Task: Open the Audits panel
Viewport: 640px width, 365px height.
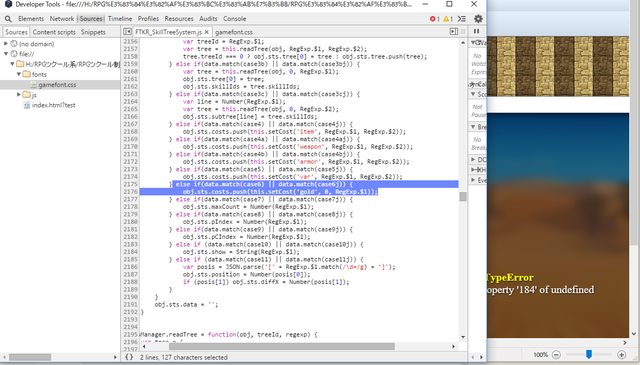Action: point(208,19)
